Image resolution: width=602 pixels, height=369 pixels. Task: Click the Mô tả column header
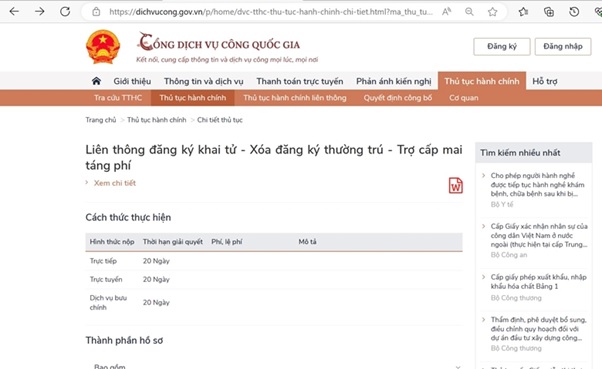[x=308, y=242]
